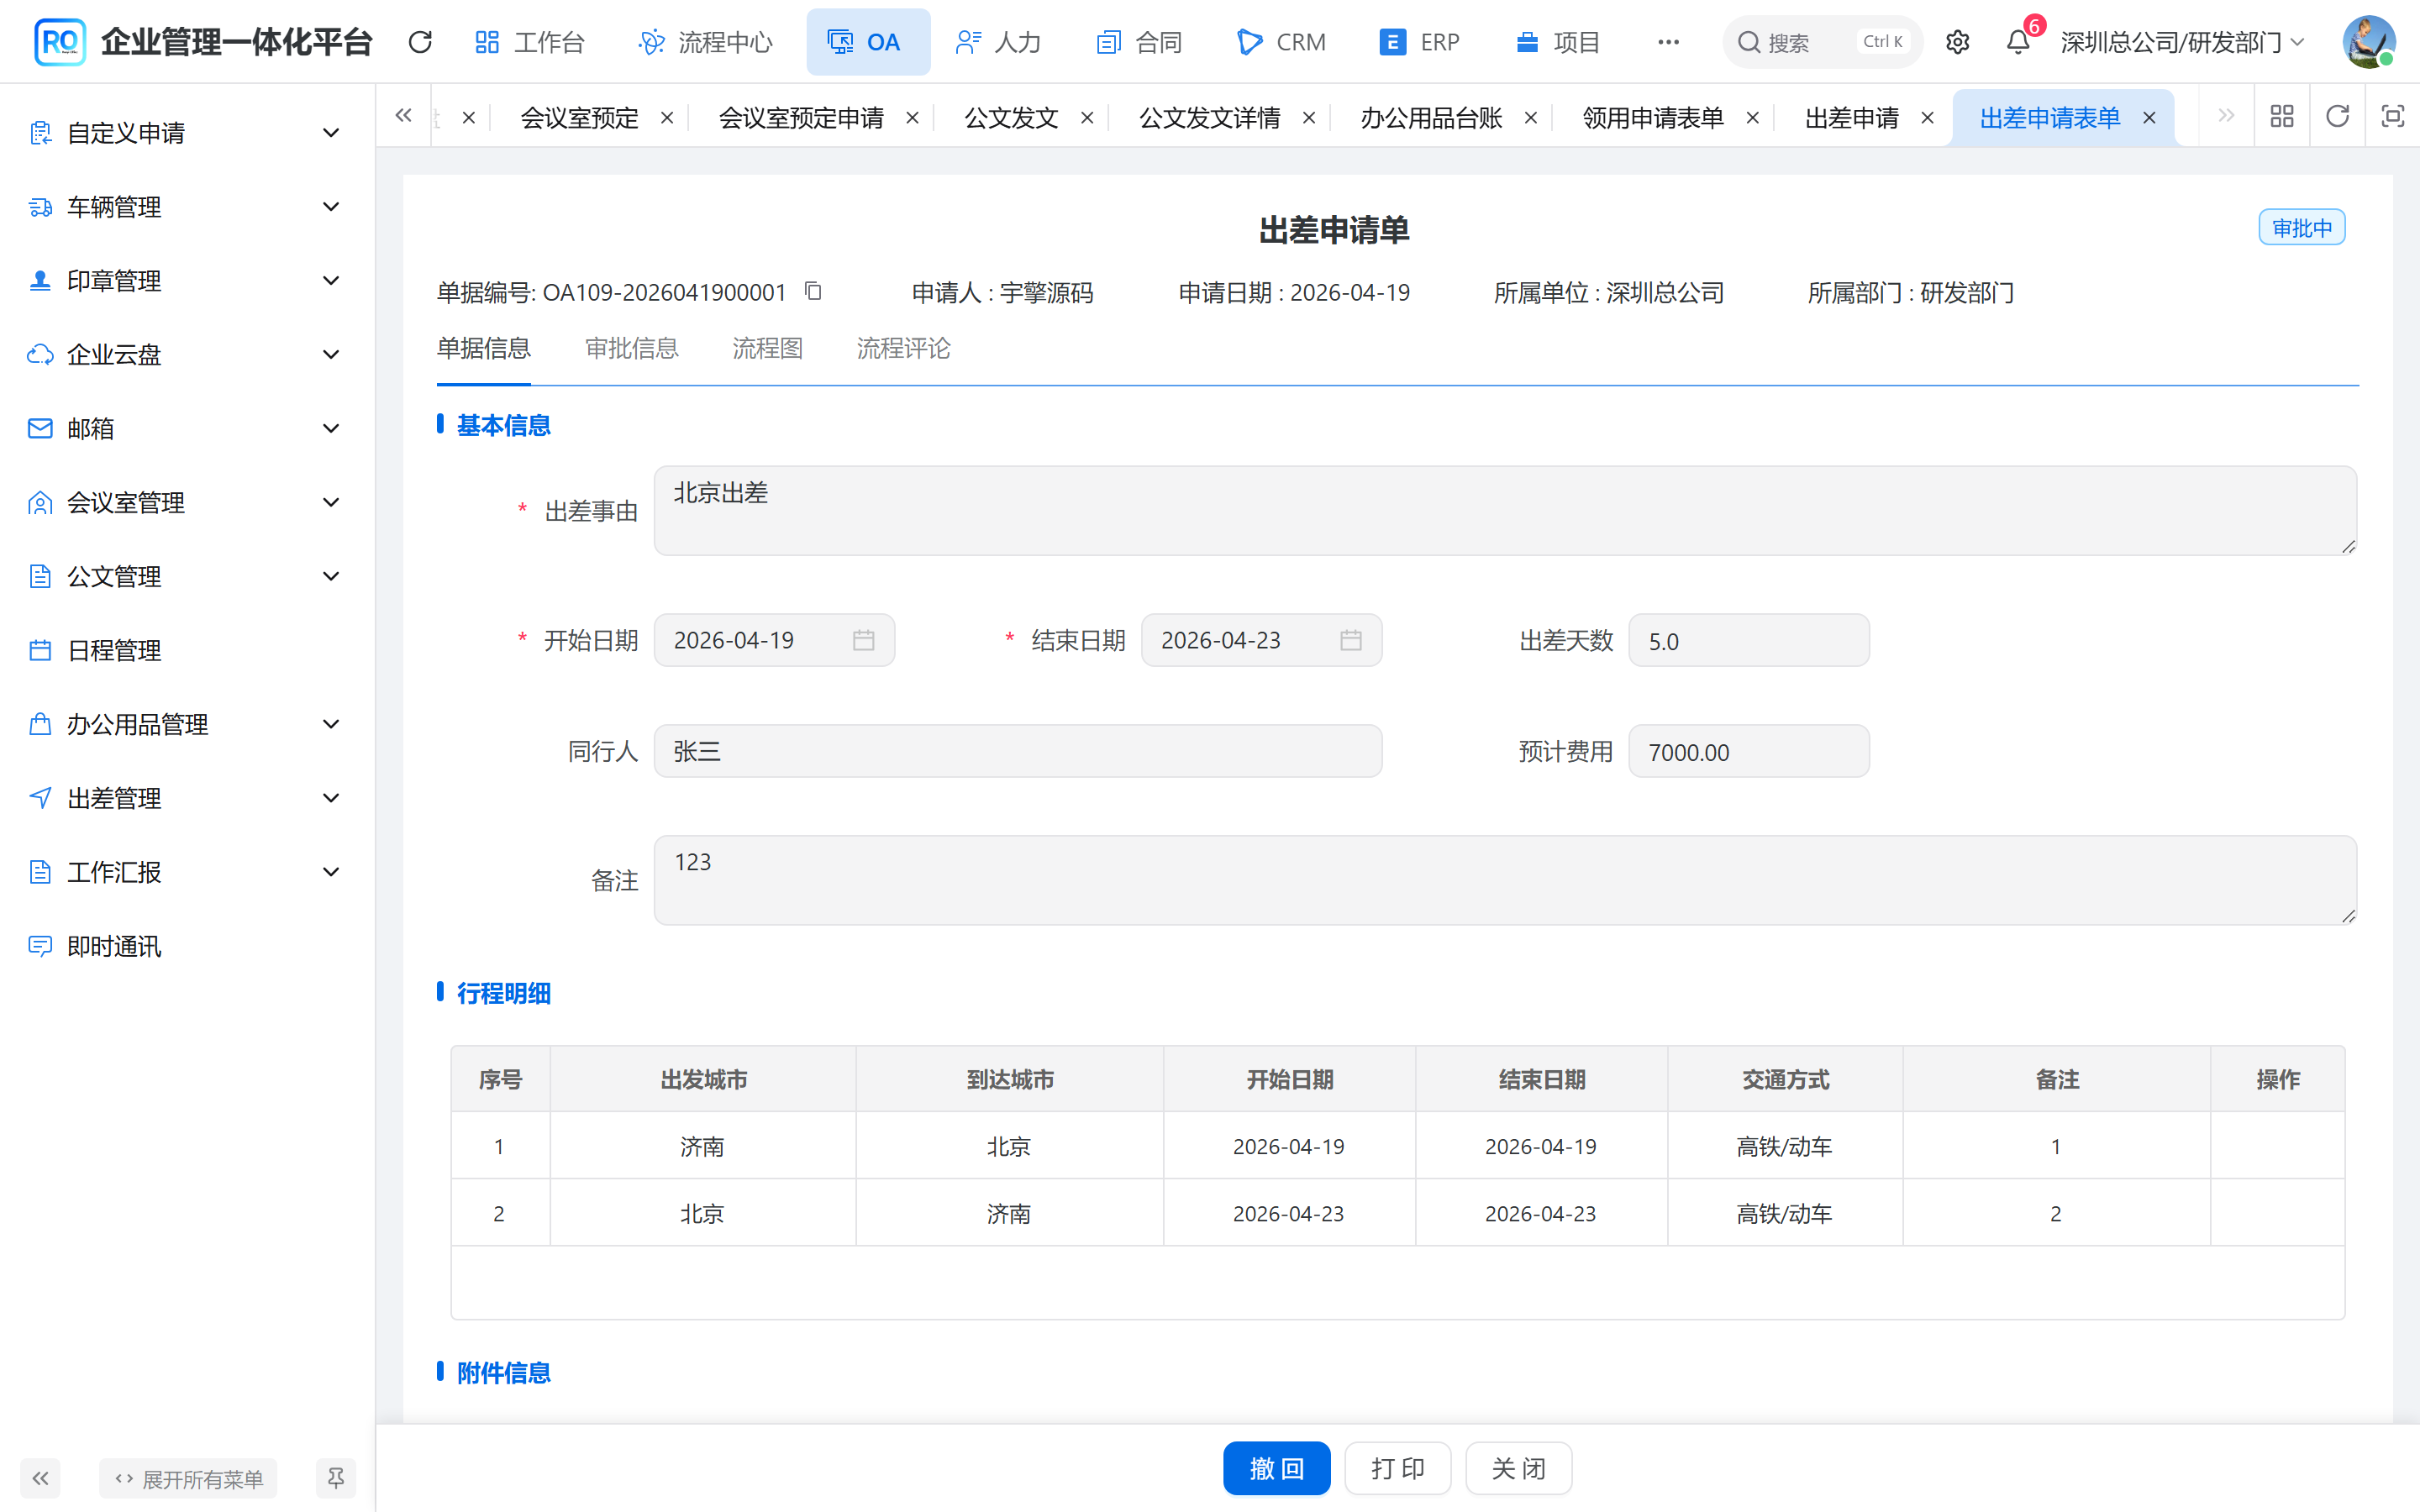This screenshot has width=2420, height=1512.
Task: Click the 预计费用 field showing 7000.00
Action: 1748,751
